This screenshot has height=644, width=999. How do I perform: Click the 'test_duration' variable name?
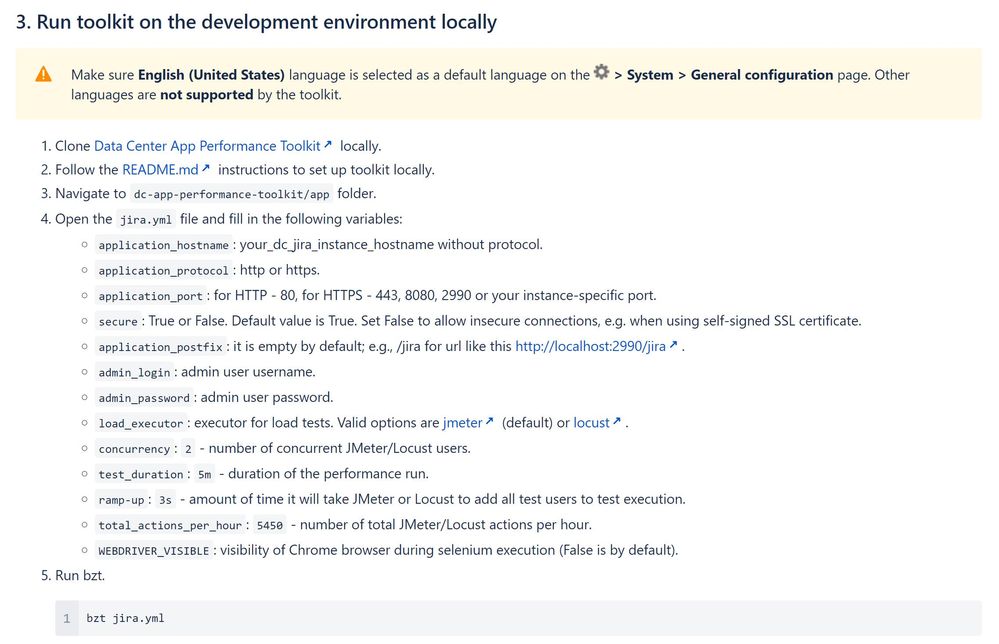(141, 475)
